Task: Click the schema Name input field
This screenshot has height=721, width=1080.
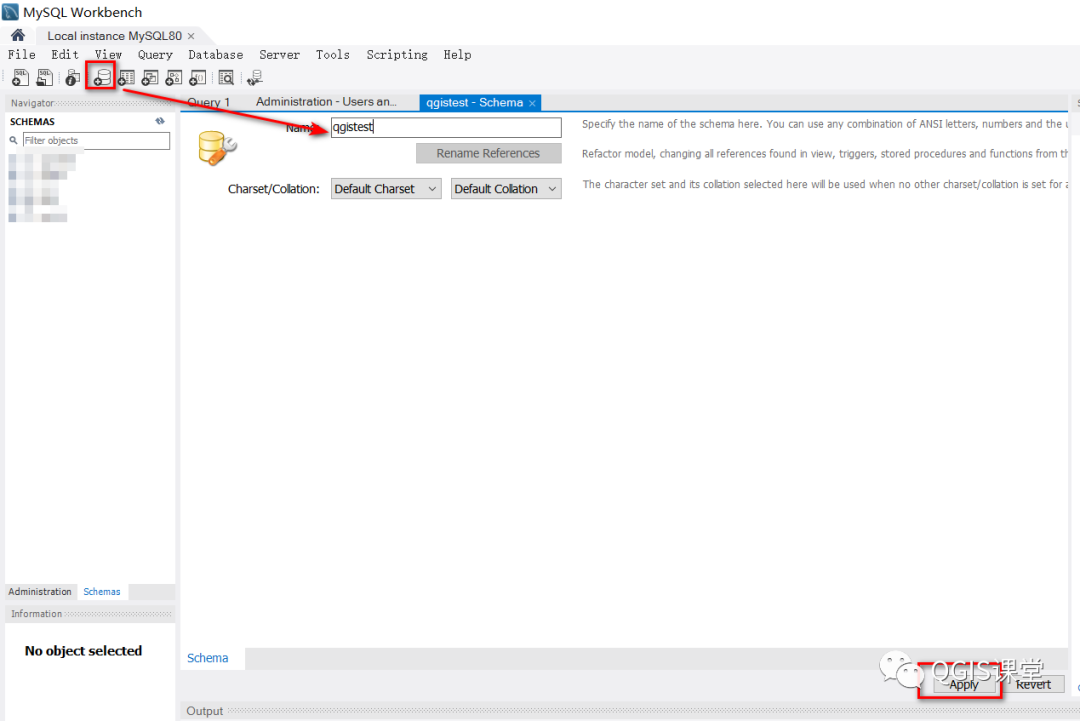Action: tap(446, 127)
